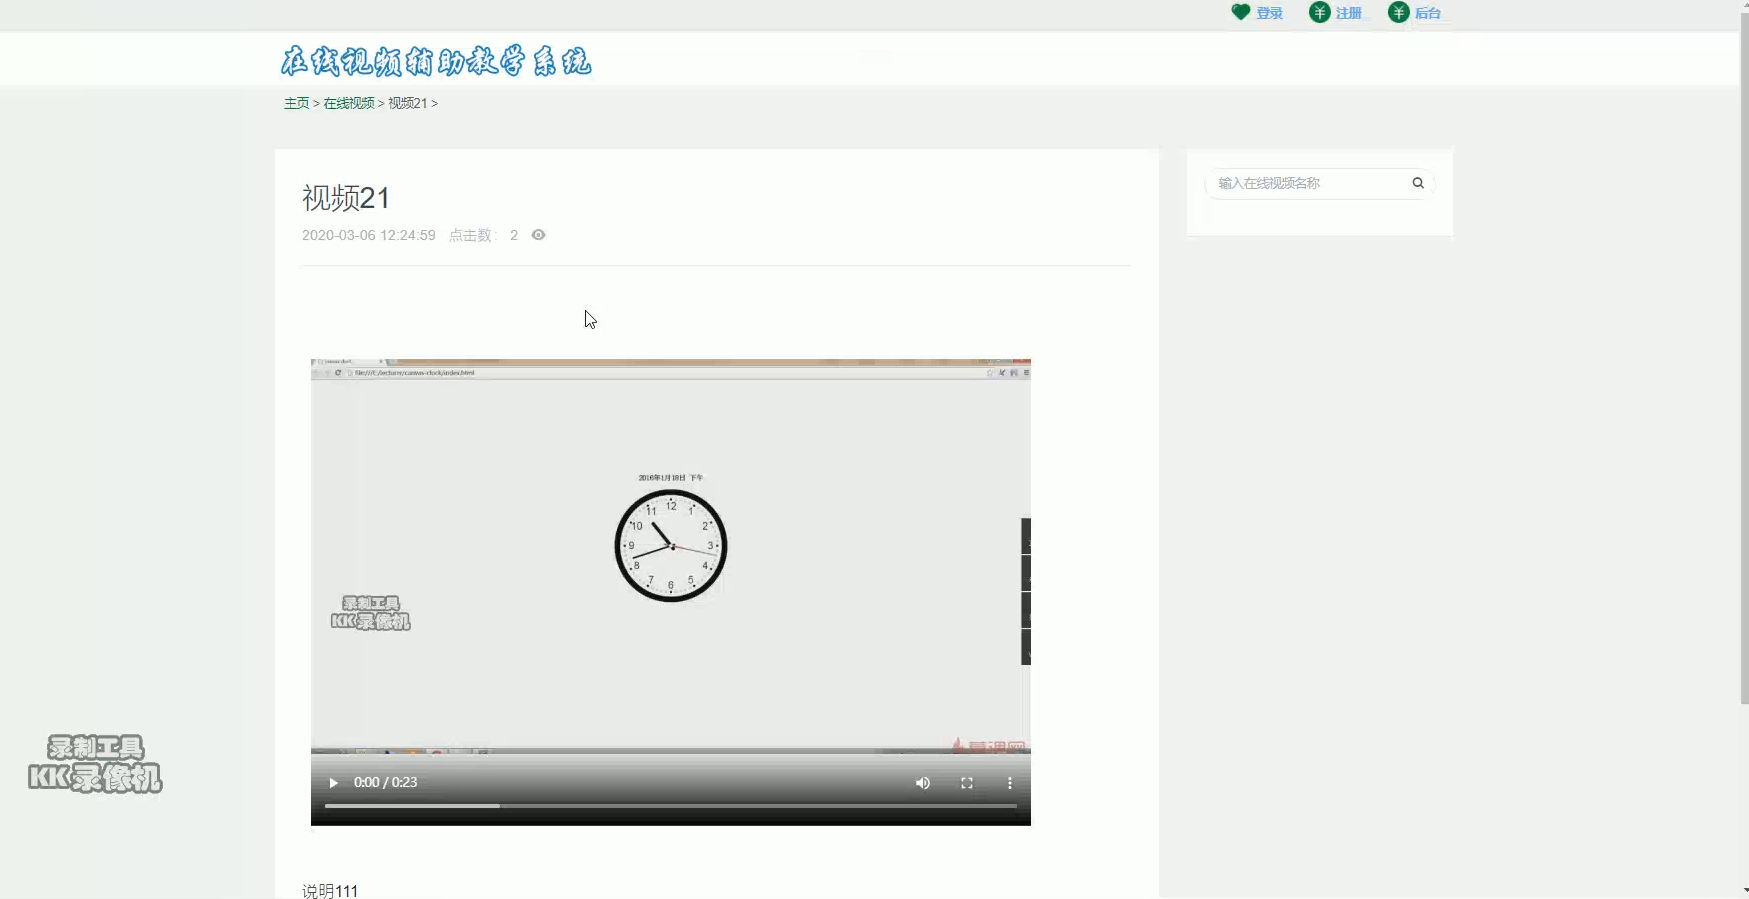The height and width of the screenshot is (899, 1749).
Task: Click the publish date 2020-03-06 12:24:59
Action: click(369, 235)
